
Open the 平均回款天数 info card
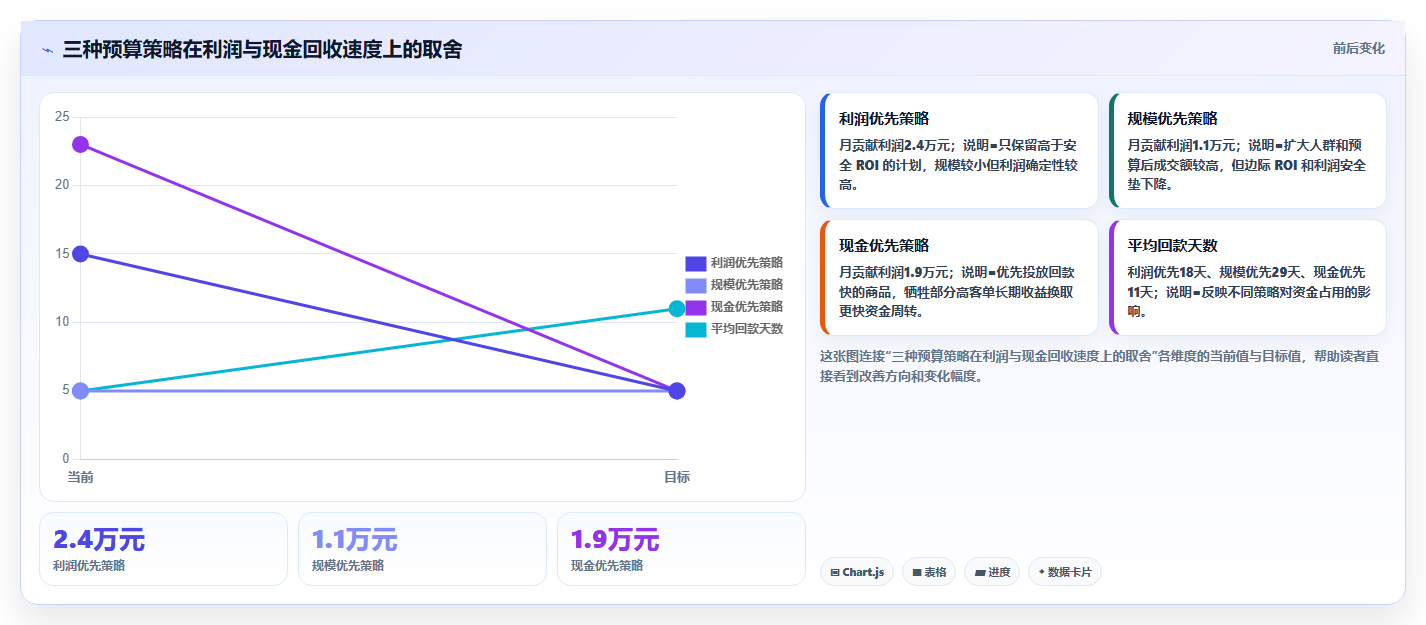1248,278
